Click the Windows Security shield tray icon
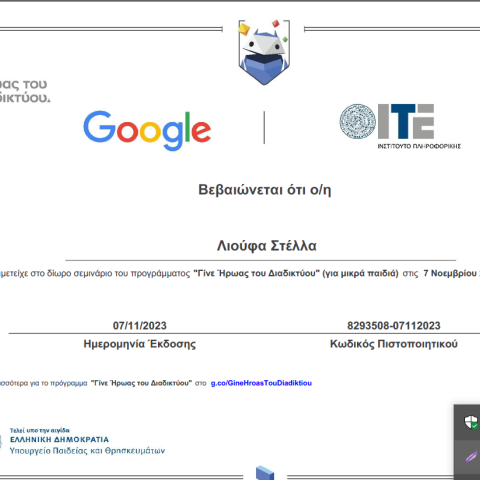This screenshot has width=480, height=480. click(471, 422)
